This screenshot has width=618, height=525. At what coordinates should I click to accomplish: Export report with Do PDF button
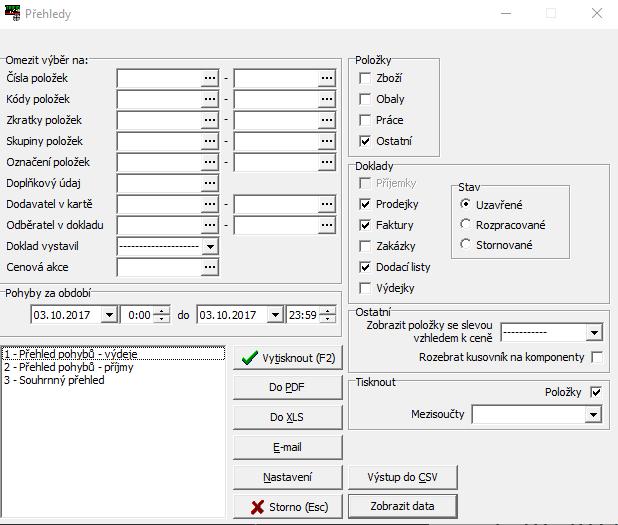[x=288, y=387]
